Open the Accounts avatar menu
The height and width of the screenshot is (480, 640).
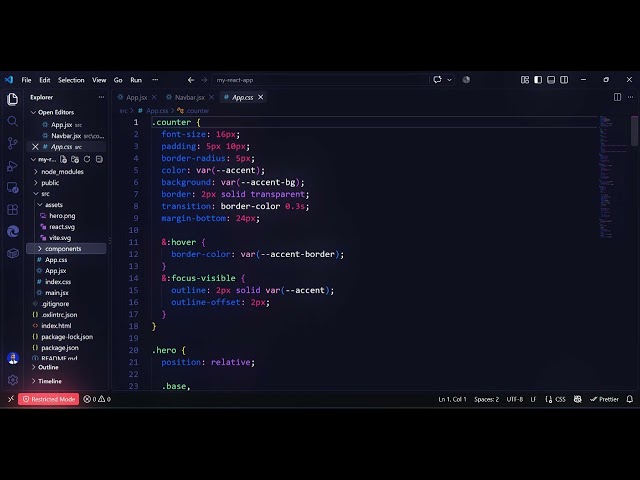[13, 358]
